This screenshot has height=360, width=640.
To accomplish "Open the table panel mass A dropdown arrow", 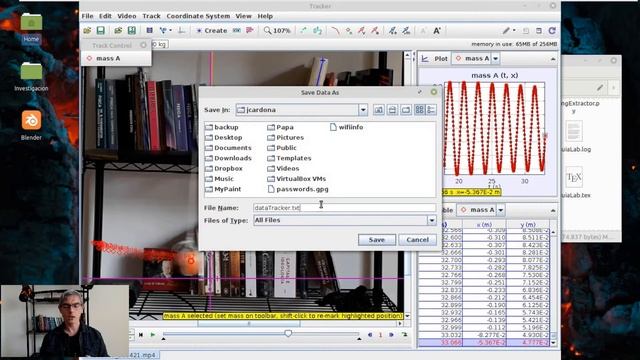I will 500,210.
